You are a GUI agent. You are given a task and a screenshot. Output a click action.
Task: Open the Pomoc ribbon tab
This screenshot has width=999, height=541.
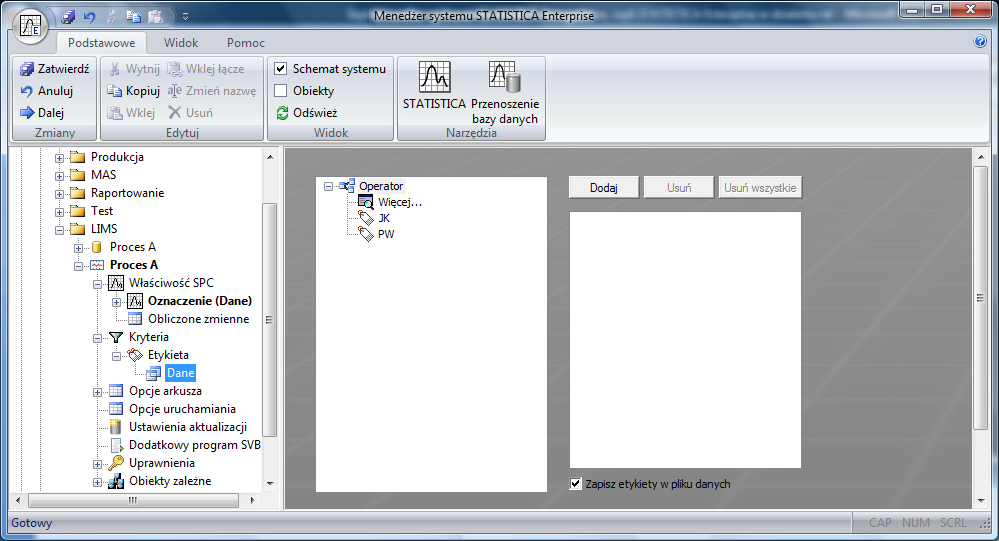coord(246,43)
